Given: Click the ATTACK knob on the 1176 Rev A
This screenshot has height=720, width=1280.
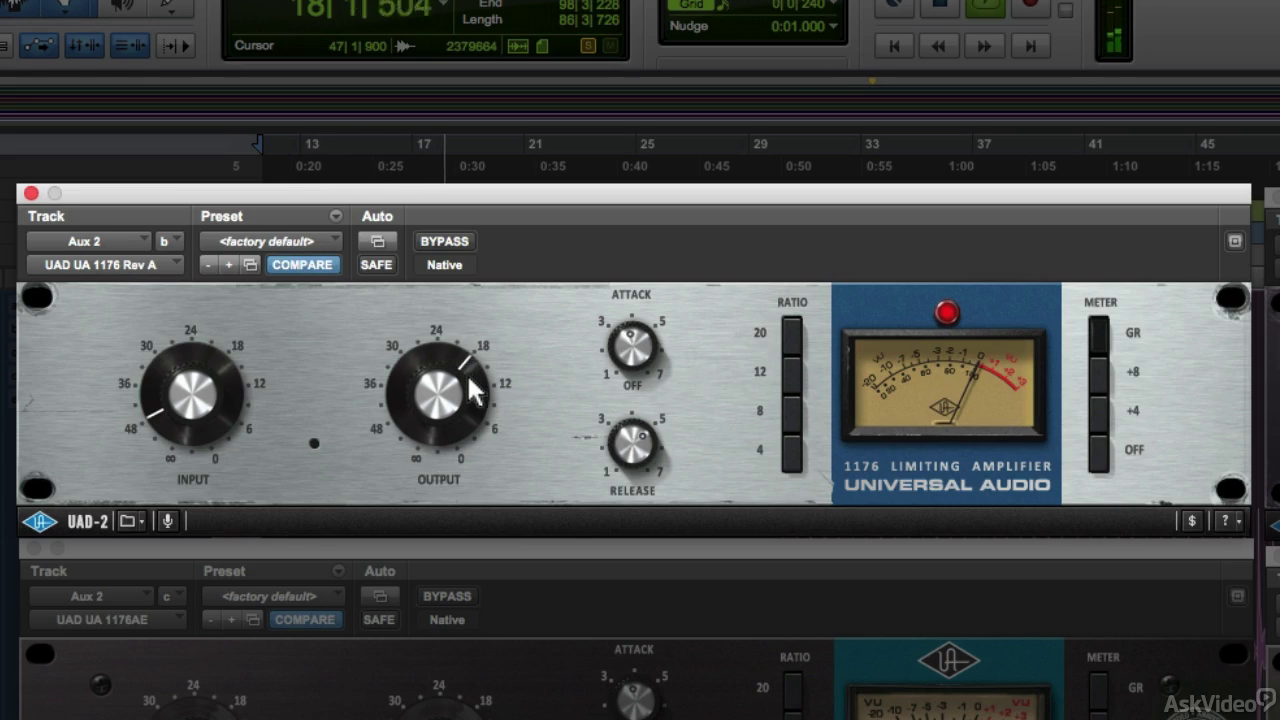Looking at the screenshot, I should click(631, 347).
